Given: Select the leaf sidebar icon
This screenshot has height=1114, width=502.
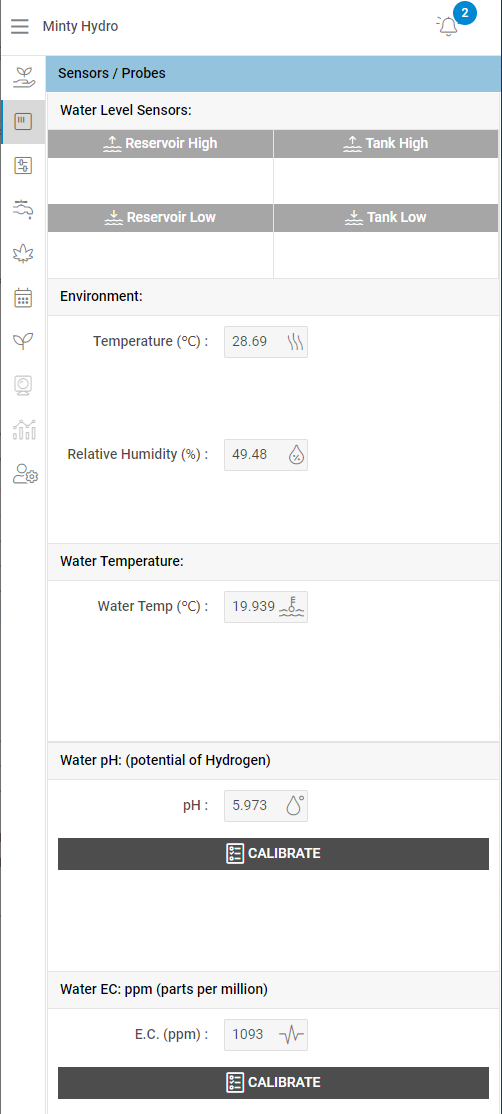Looking at the screenshot, I should tap(23, 254).
